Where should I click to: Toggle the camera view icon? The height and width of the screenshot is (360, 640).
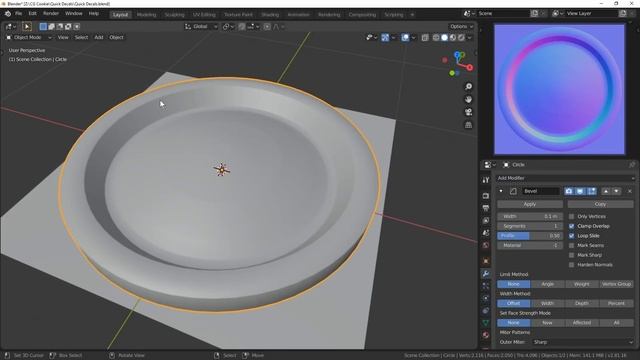469,112
